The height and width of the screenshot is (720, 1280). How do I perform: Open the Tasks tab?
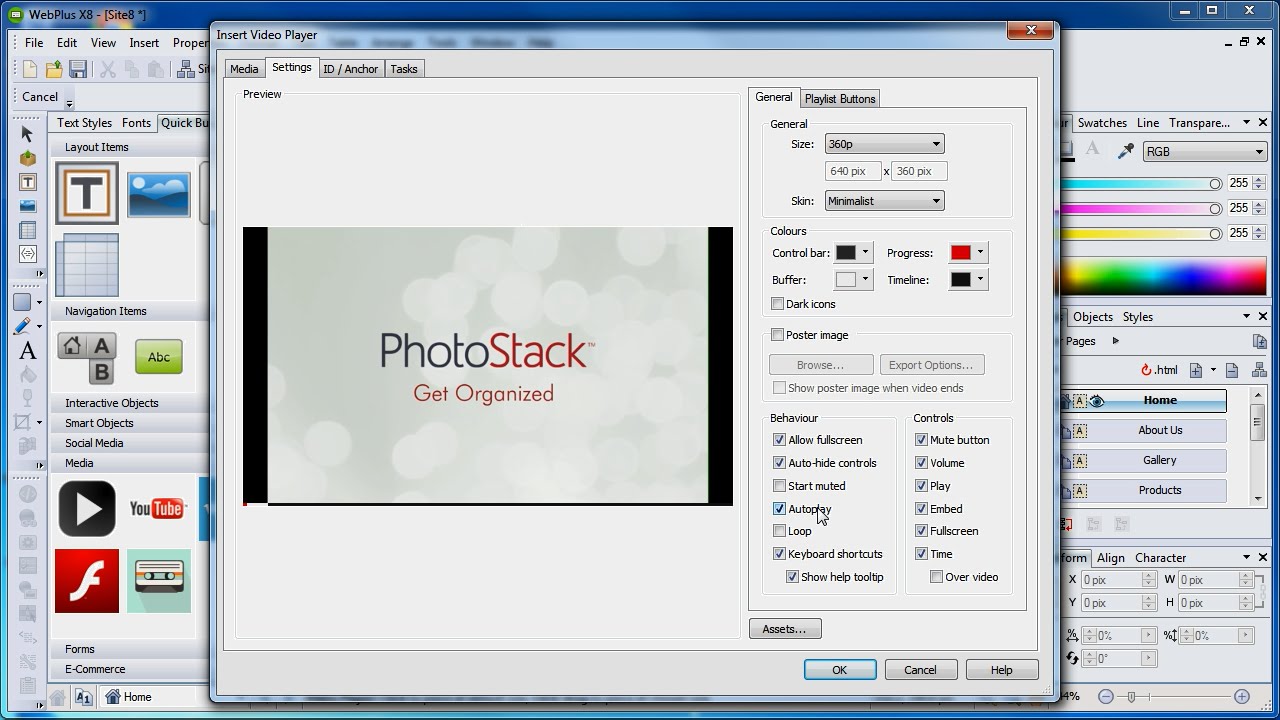tap(404, 69)
